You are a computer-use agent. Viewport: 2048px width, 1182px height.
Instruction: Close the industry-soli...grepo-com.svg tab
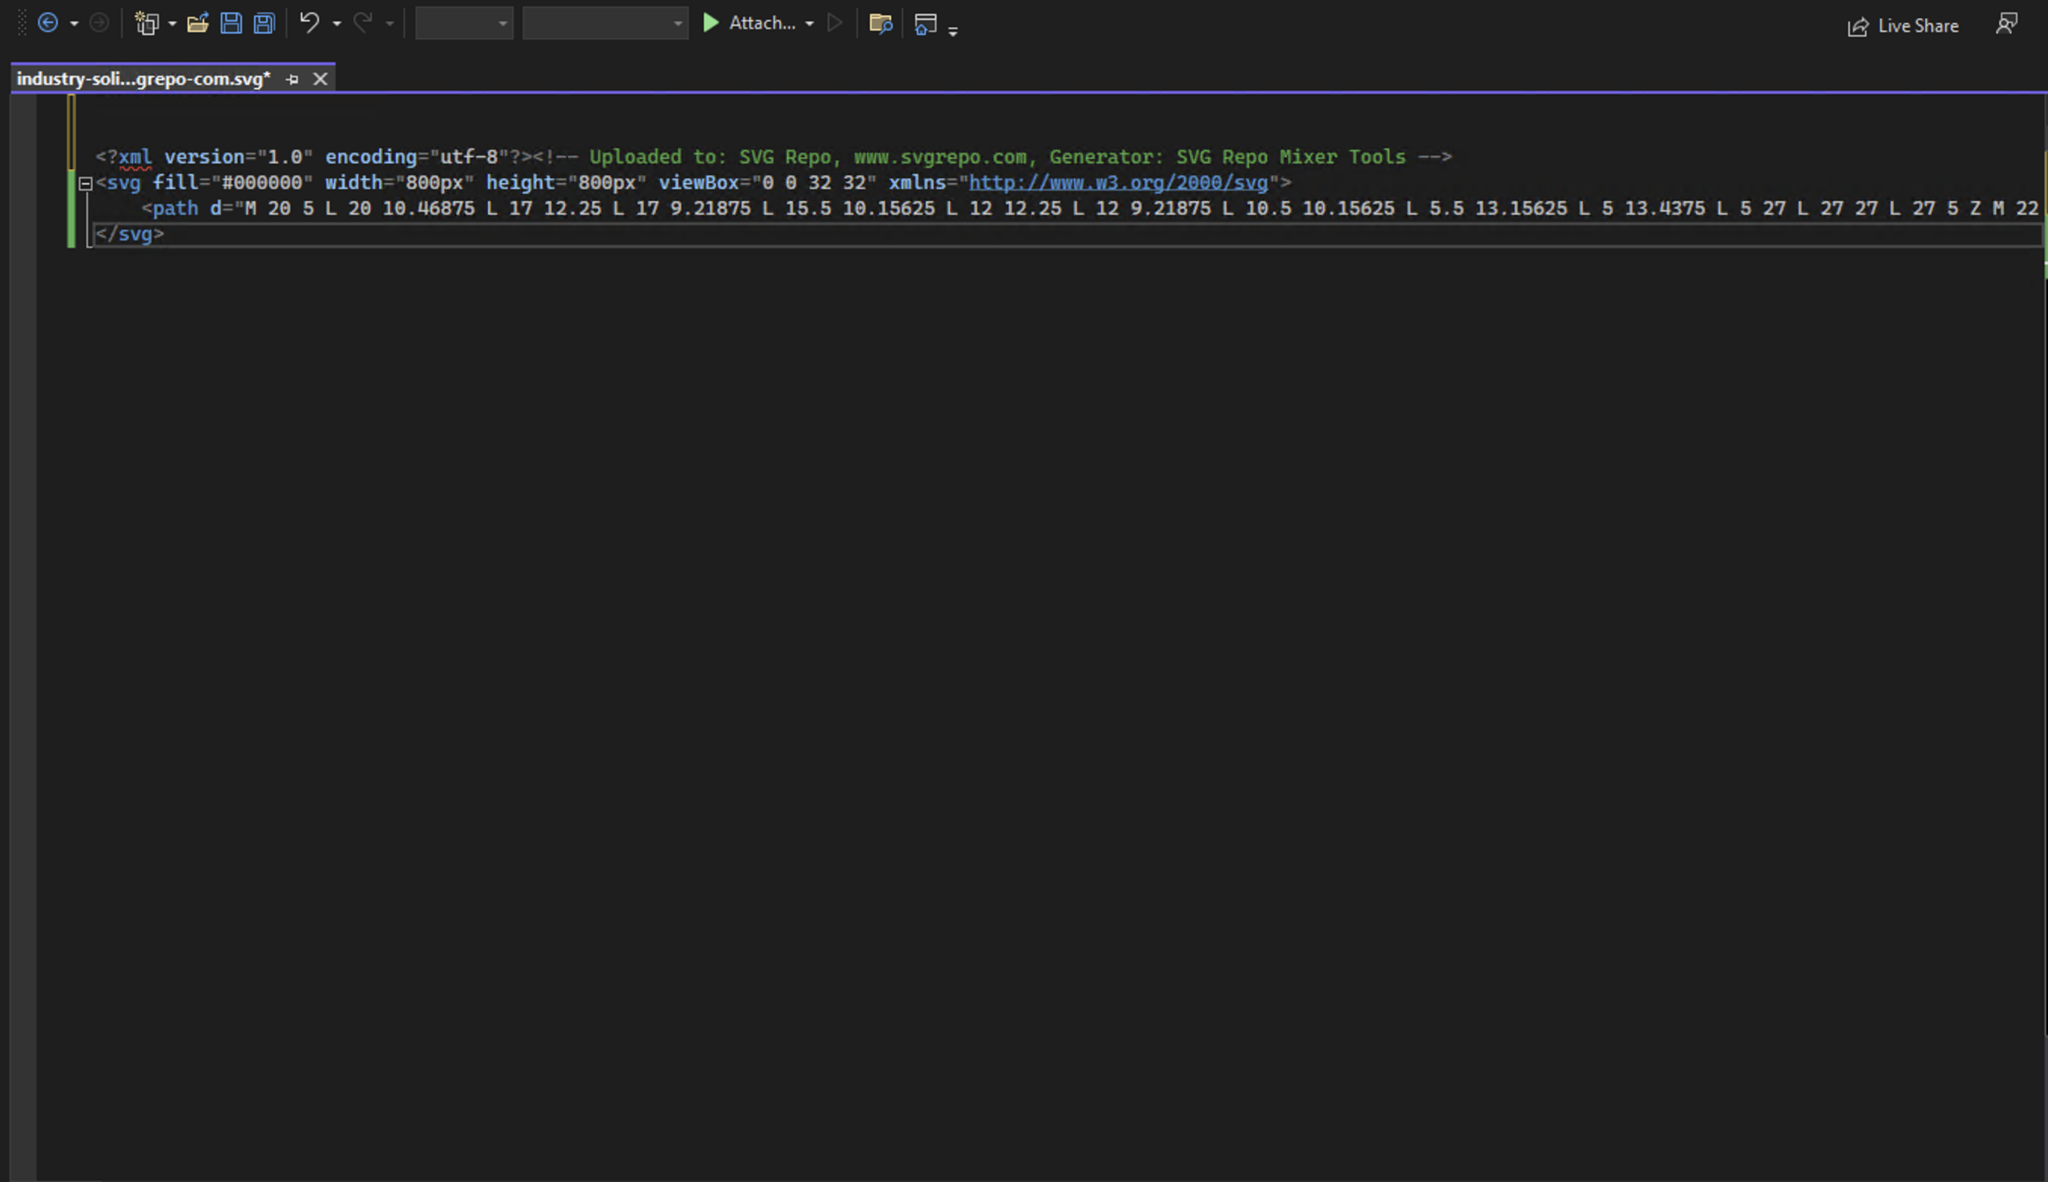coord(320,79)
